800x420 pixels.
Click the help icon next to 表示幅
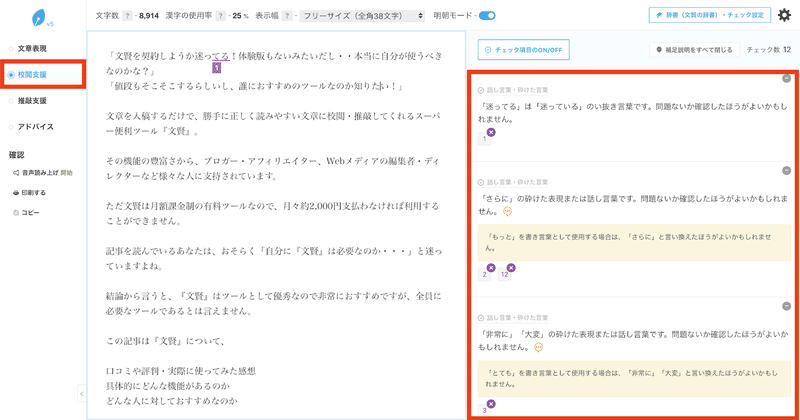click(x=287, y=16)
